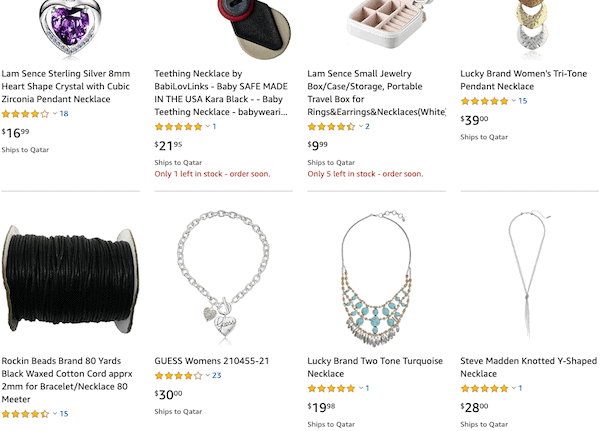Open black waxed cotton cord spool image
Screen dimensions: 600x431
tap(70, 279)
